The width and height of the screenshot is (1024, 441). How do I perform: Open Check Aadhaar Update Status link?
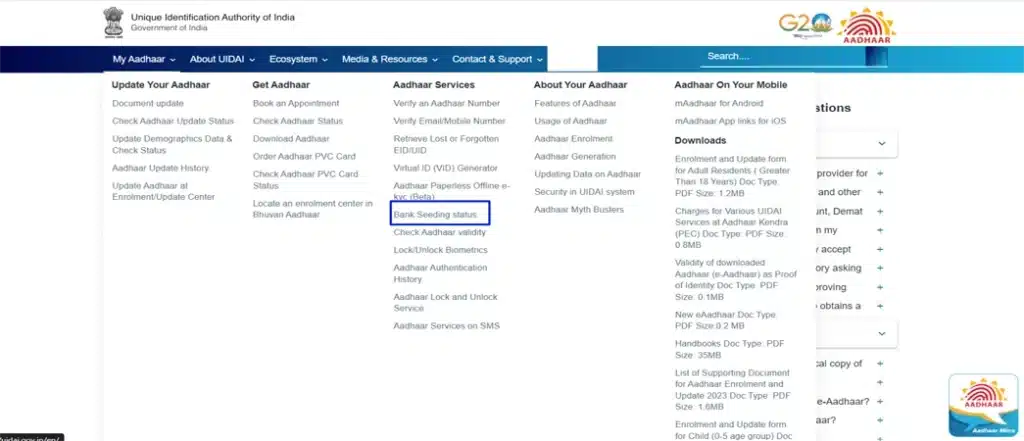click(172, 121)
